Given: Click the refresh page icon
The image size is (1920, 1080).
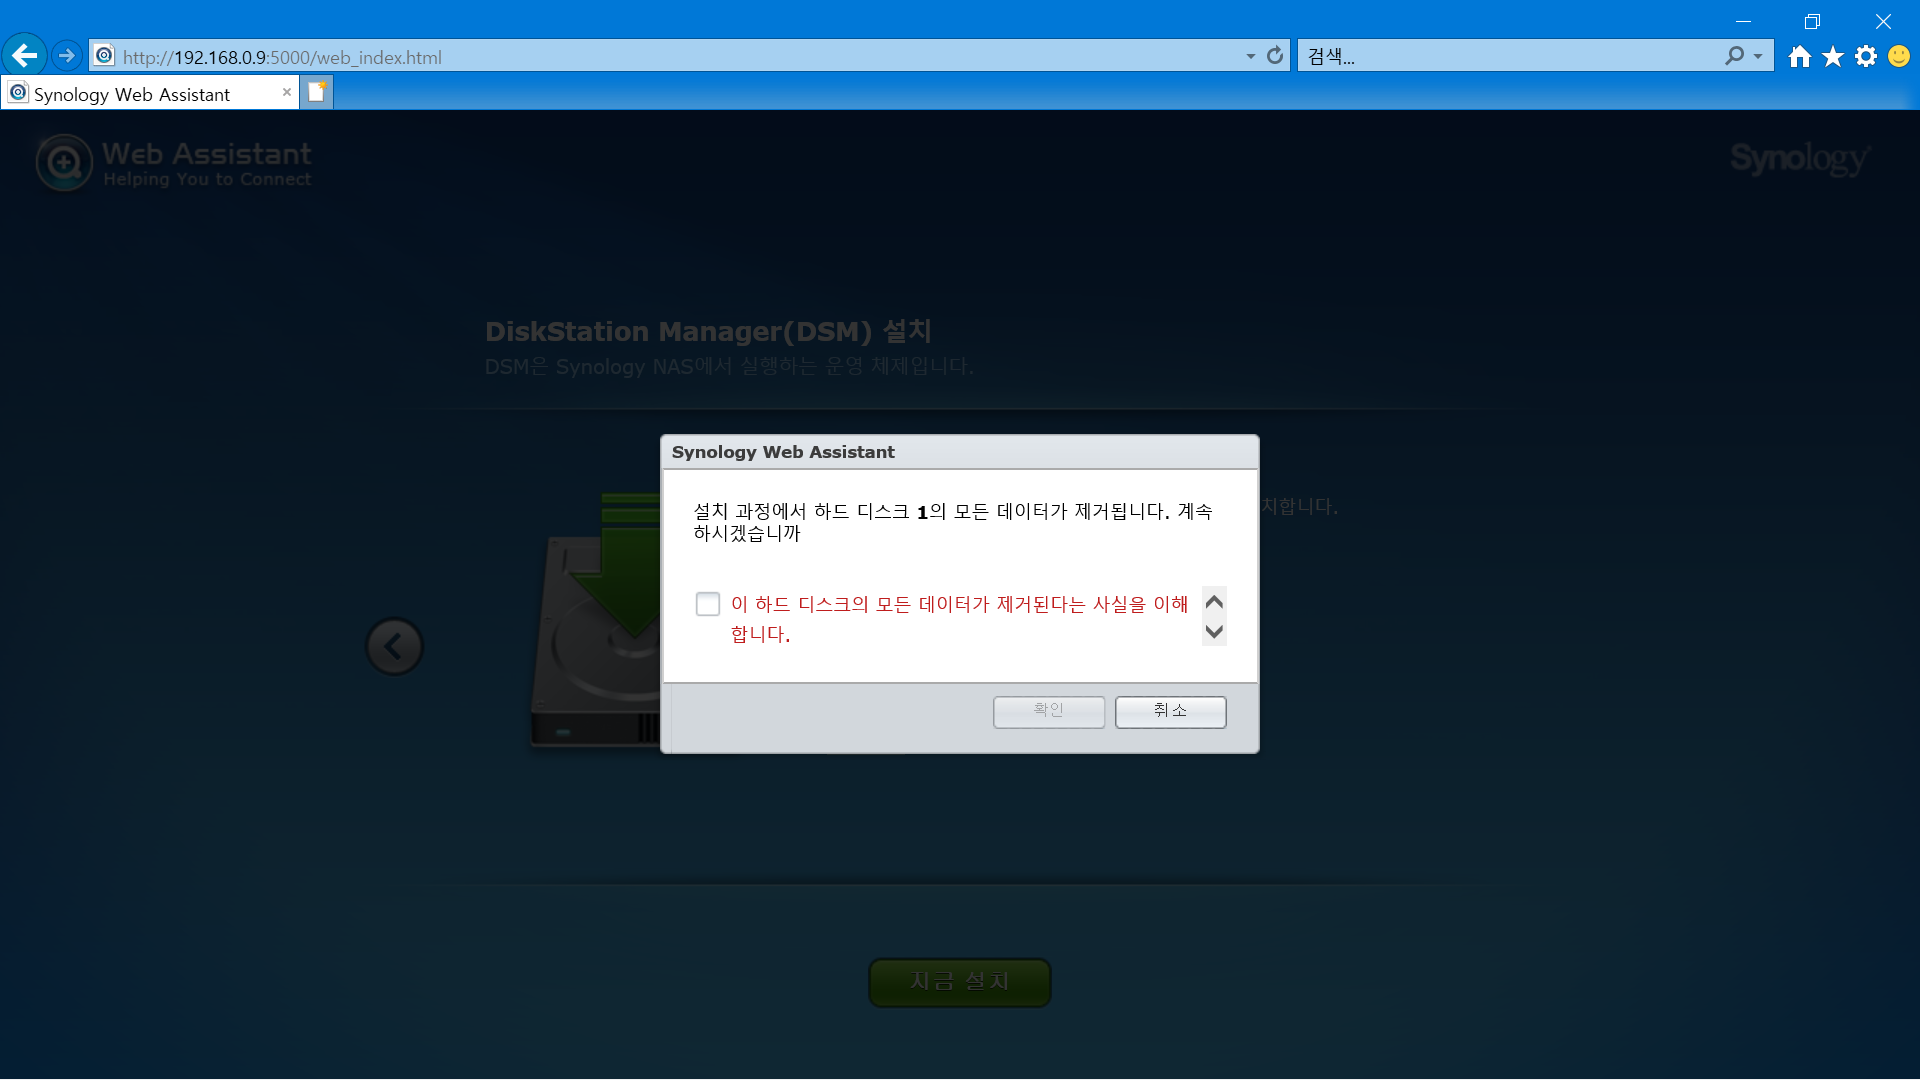Looking at the screenshot, I should tap(1275, 56).
